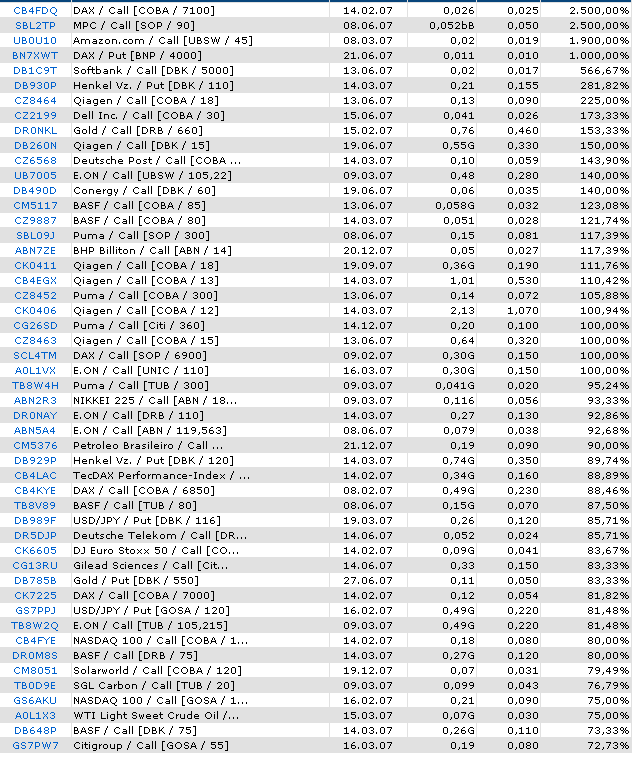The width and height of the screenshot is (632, 758).
Task: Follow the ABN2R3 NIKKEI link
Action: coord(35,400)
